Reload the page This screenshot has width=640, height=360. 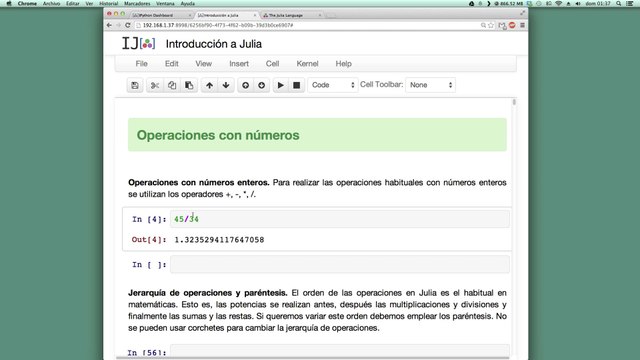[x=128, y=25]
